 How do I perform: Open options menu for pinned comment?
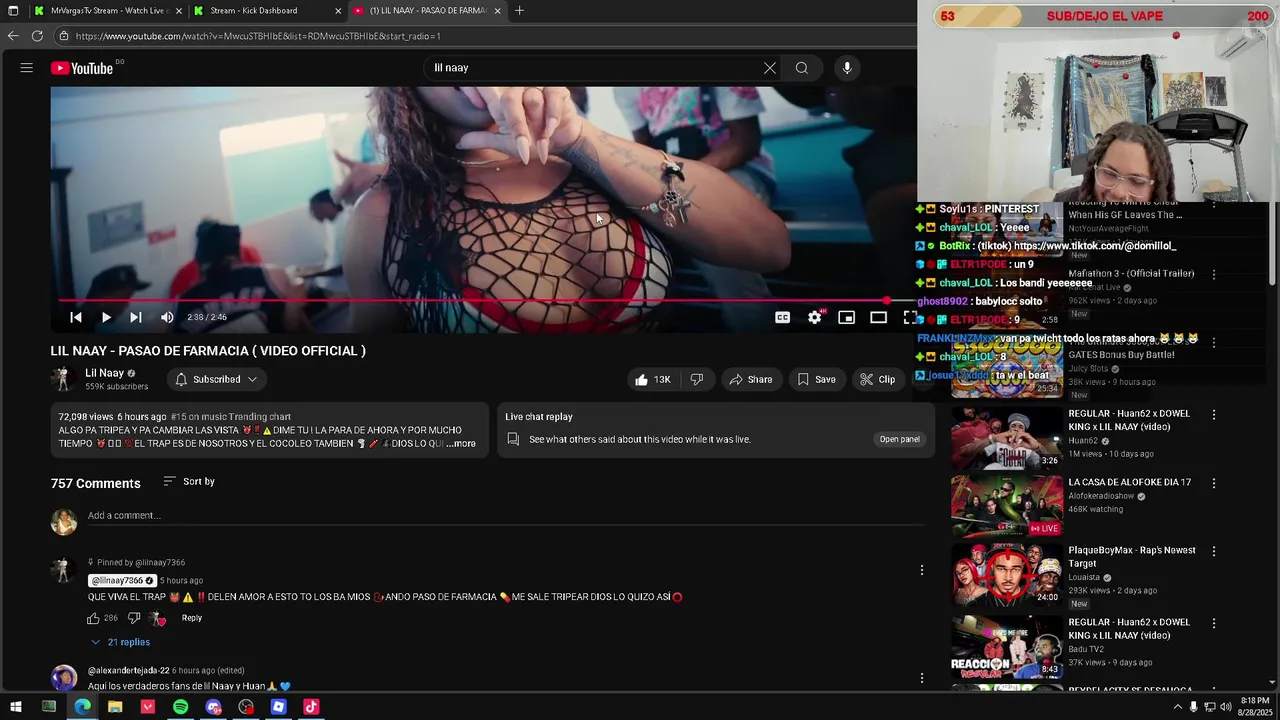click(922, 570)
